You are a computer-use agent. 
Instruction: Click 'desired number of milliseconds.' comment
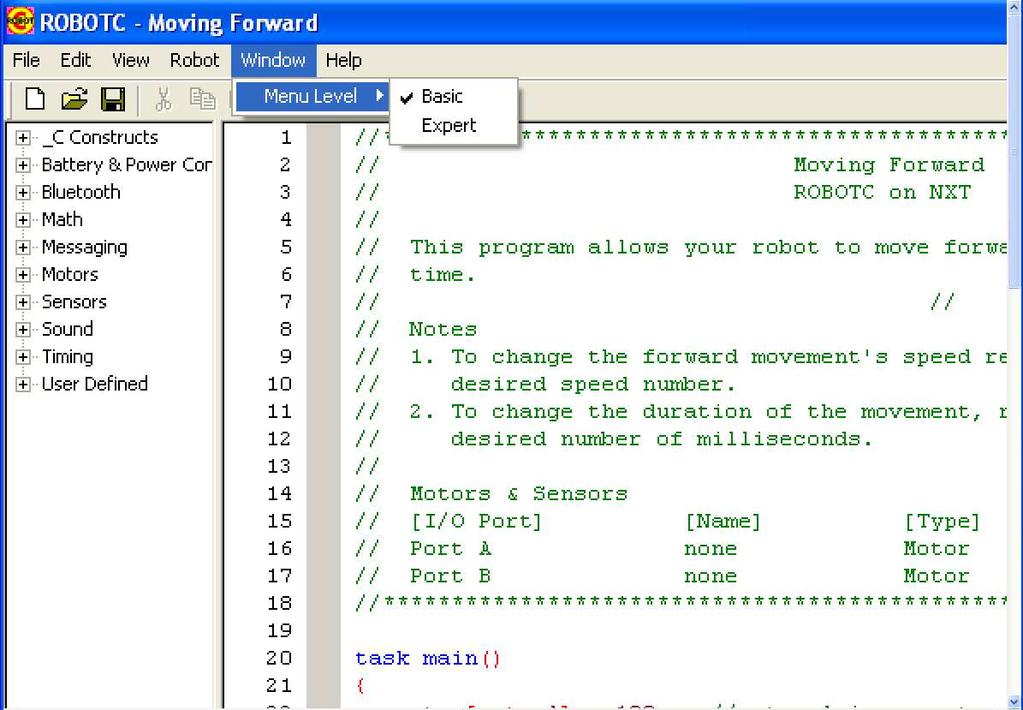pos(662,439)
